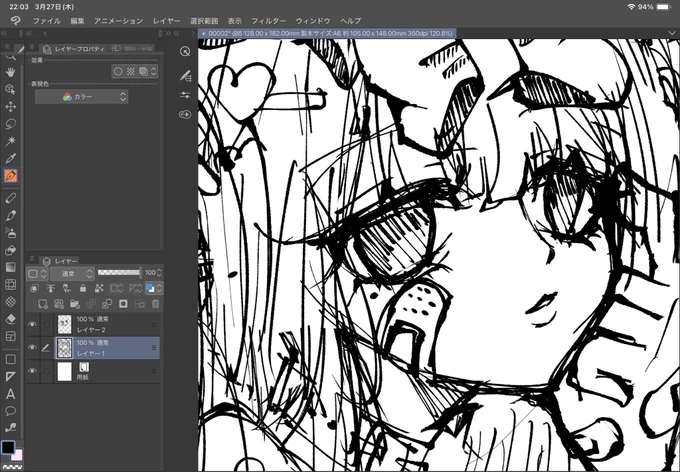This screenshot has height=472, width=680.
Task: Toggle Set as reference layer lighthouse icon
Action: click(51, 288)
